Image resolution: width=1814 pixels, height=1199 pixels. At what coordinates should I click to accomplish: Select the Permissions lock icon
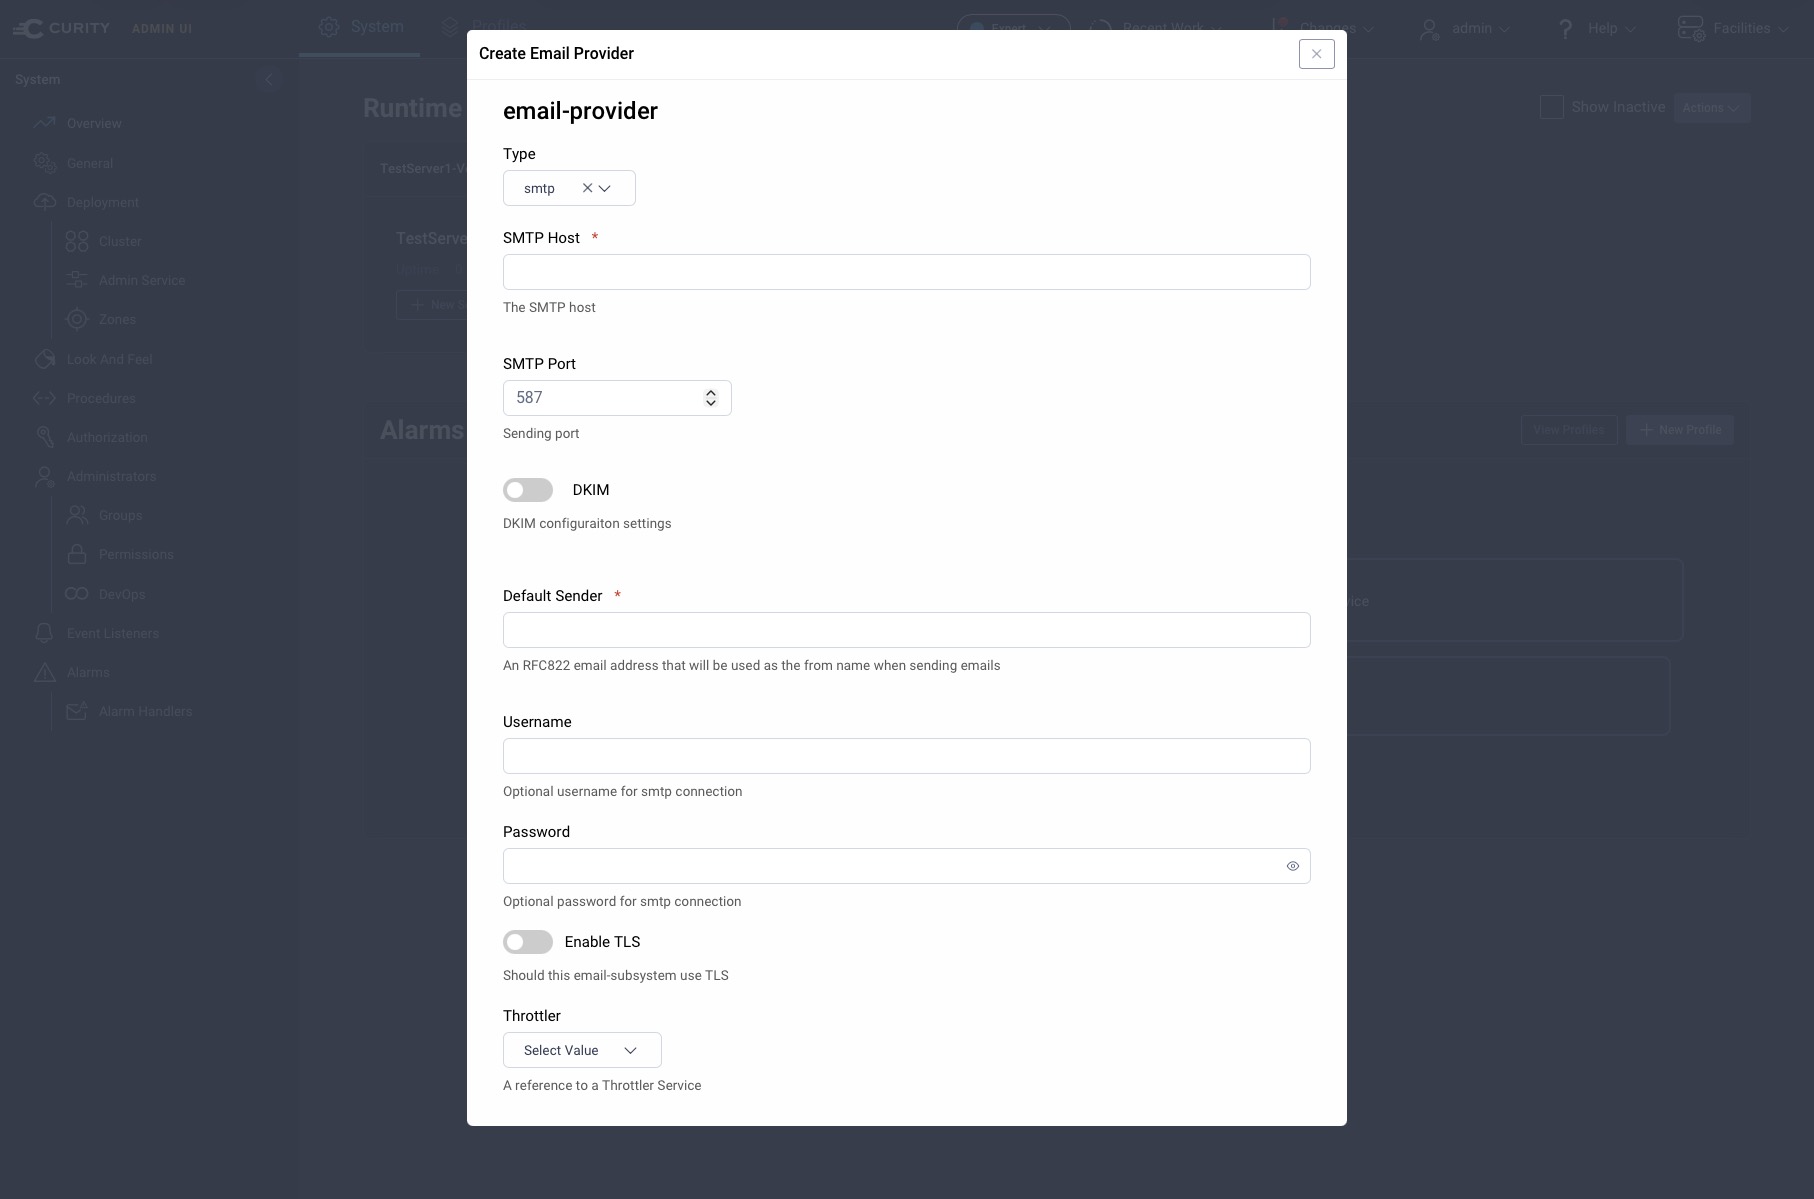coord(78,554)
